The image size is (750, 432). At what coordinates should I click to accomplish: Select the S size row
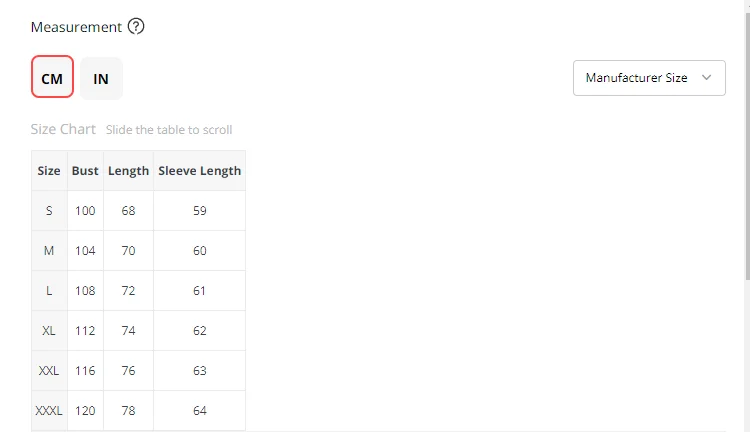click(49, 211)
